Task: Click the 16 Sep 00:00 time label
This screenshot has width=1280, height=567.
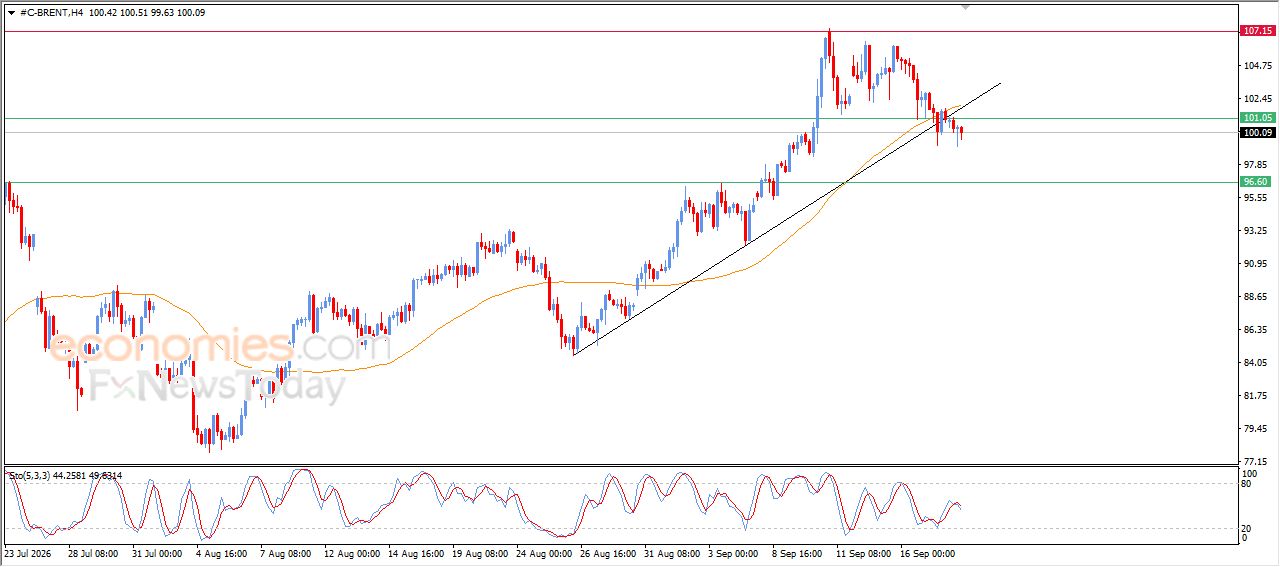Action: 929,552
